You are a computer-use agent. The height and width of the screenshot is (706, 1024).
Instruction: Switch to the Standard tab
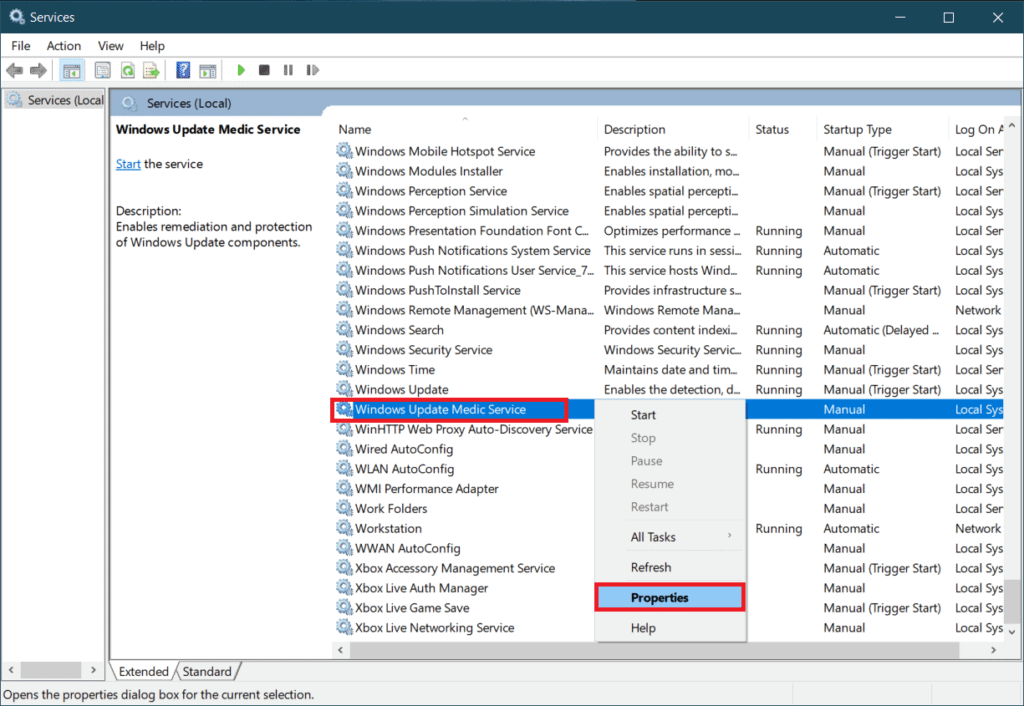click(x=207, y=671)
